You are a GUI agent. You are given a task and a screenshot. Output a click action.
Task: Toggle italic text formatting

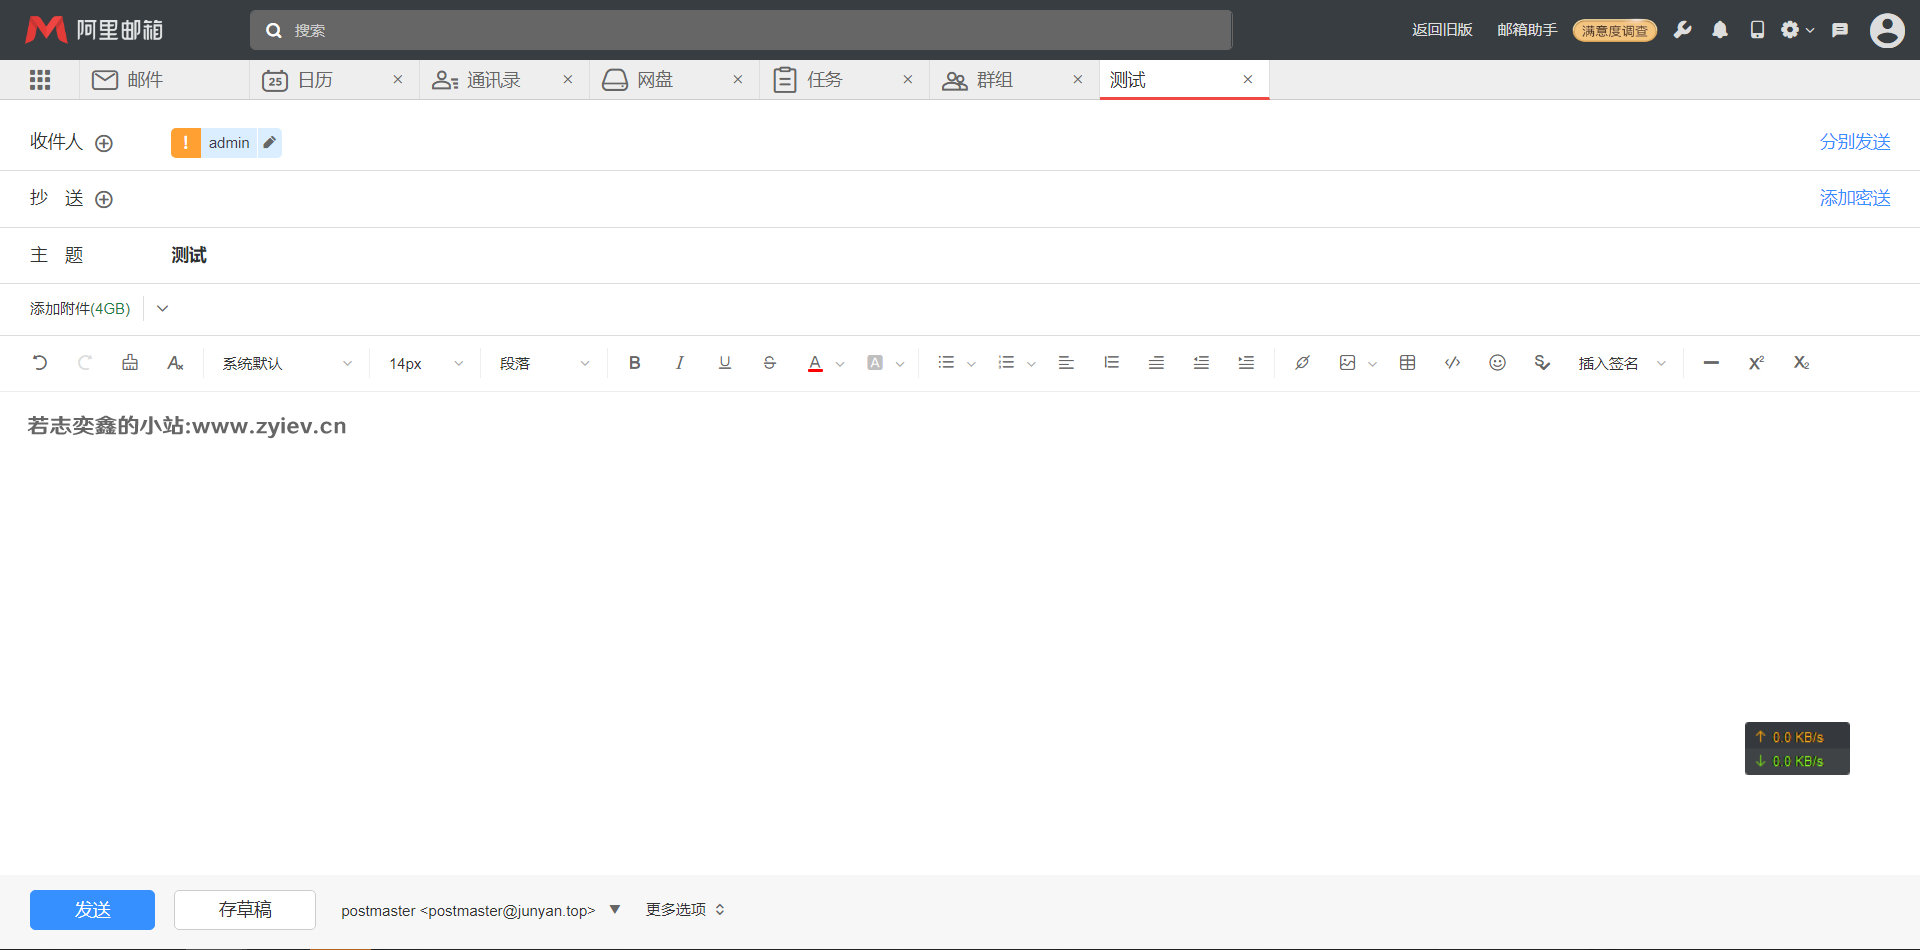(x=679, y=363)
